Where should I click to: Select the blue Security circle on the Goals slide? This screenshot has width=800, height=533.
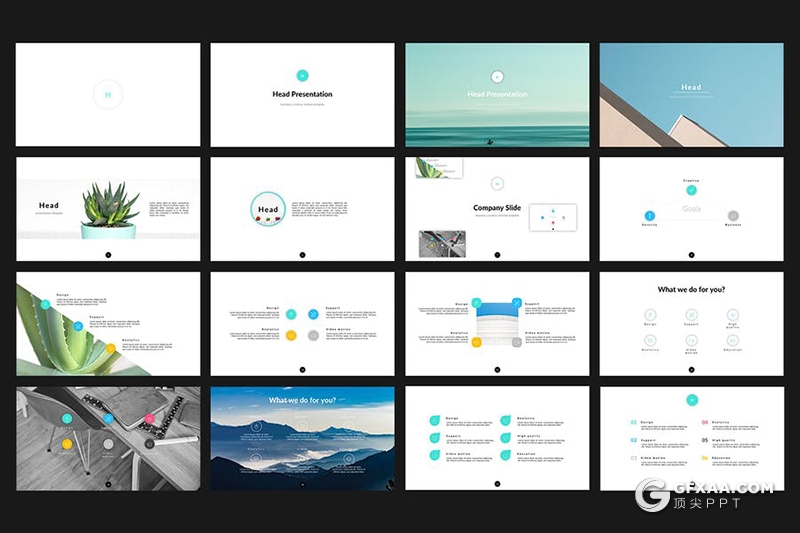649,215
